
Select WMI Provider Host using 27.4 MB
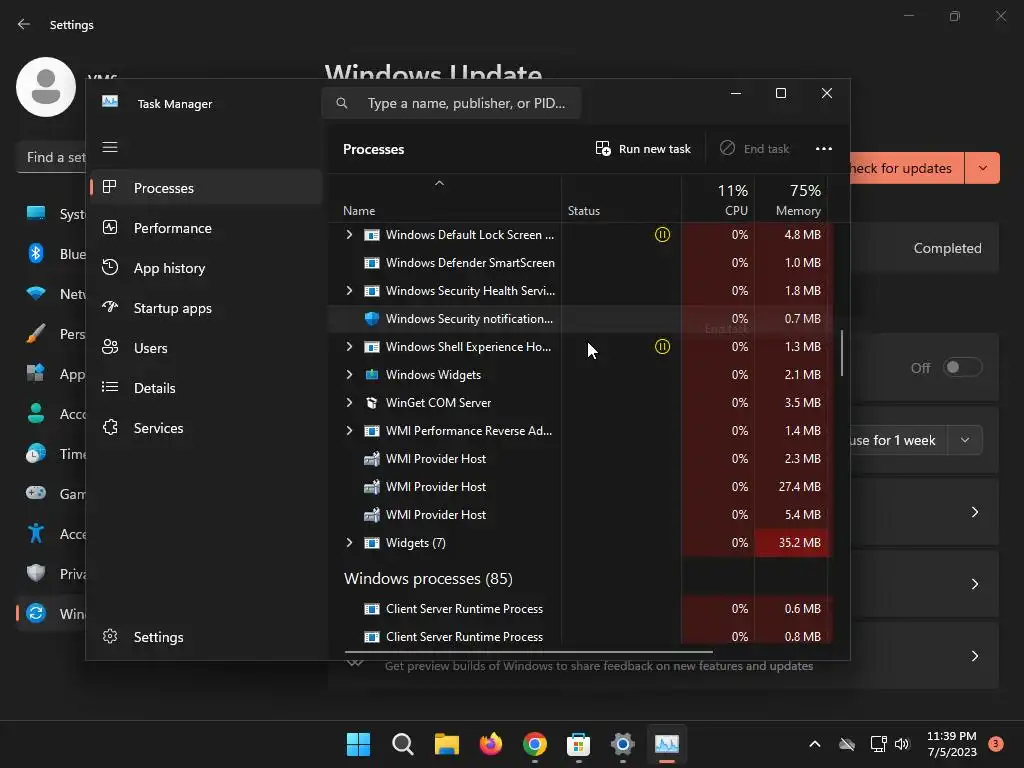pos(579,487)
